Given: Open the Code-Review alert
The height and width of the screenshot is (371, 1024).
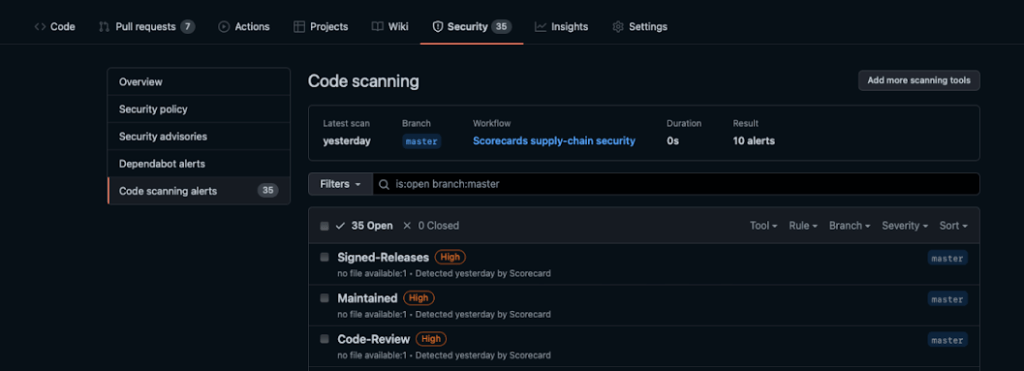Looking at the screenshot, I should (374, 339).
